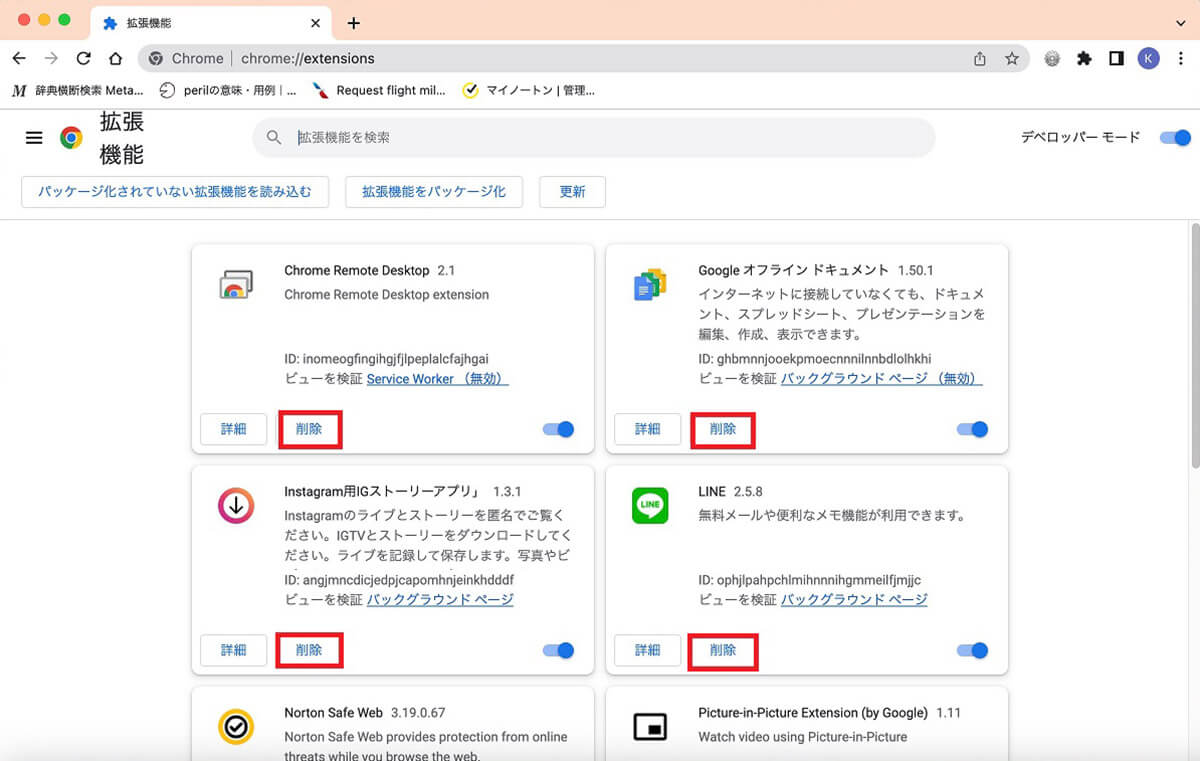Click 削除 for Chrome Remote Desktop
1200x761 pixels.
pos(309,429)
